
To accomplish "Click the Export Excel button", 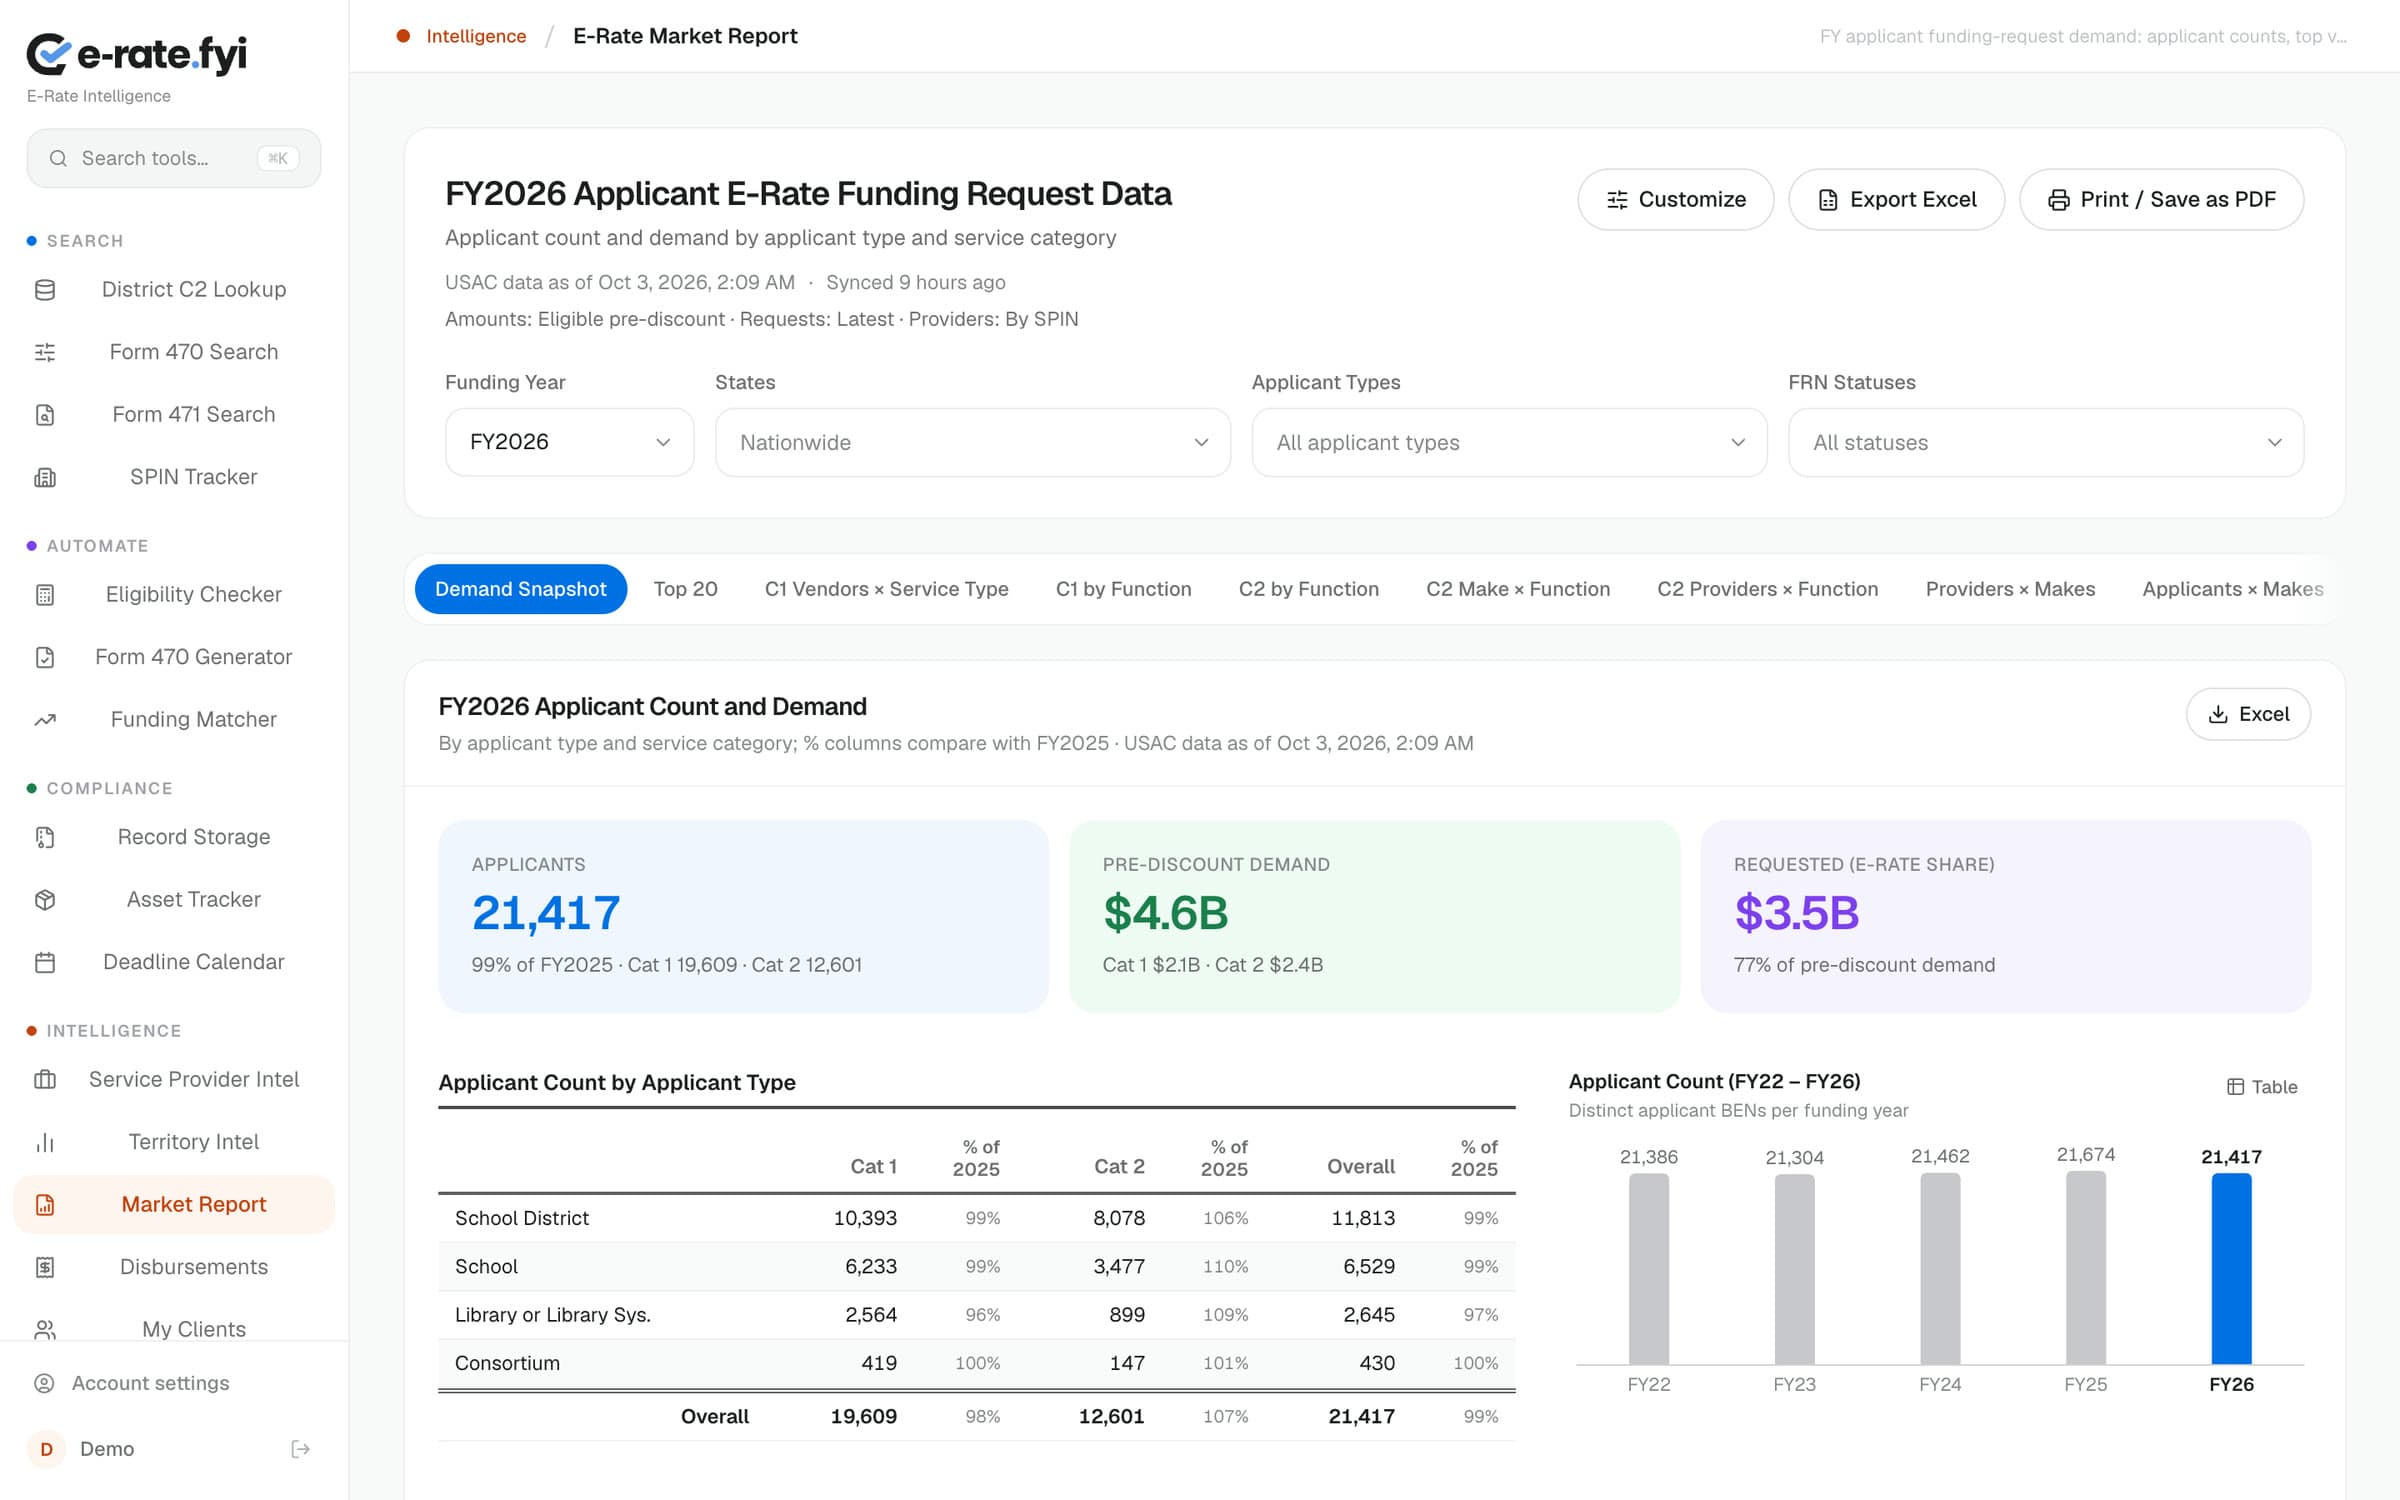I will (x=1896, y=200).
